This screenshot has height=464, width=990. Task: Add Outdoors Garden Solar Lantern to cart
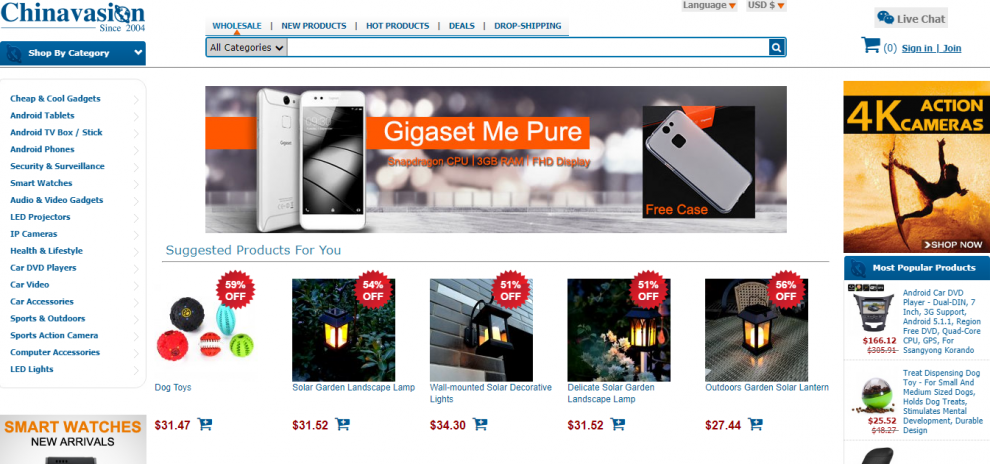[x=755, y=424]
